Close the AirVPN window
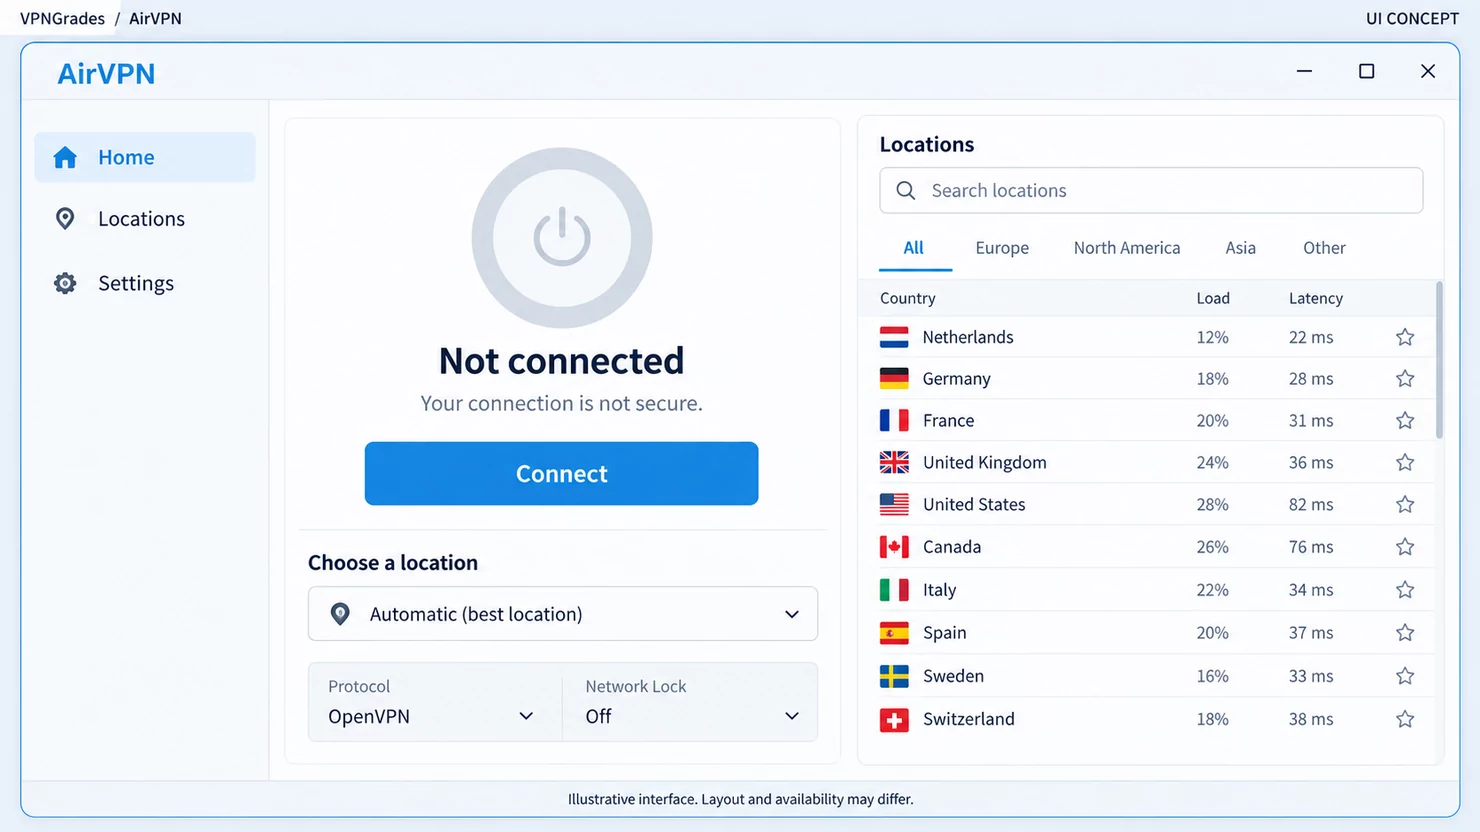 (1428, 71)
